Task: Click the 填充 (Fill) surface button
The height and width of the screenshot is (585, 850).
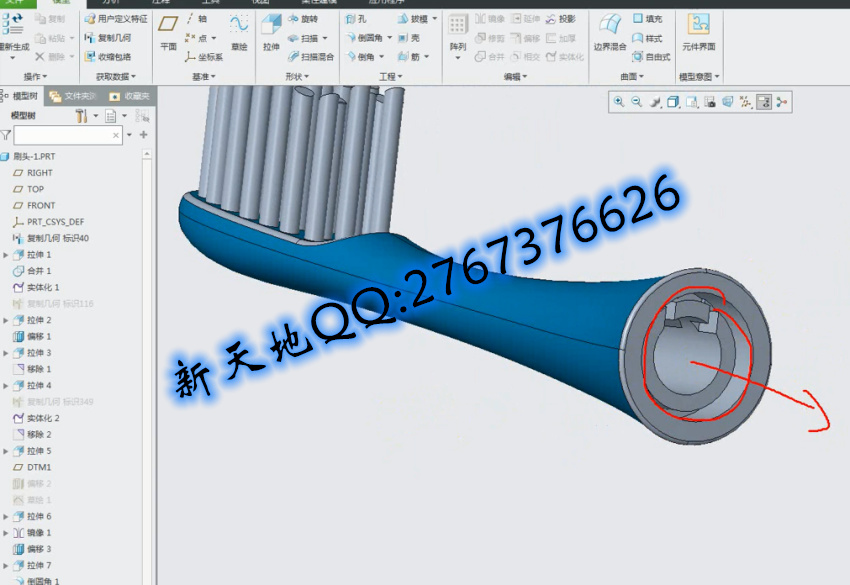Action: 647,19
